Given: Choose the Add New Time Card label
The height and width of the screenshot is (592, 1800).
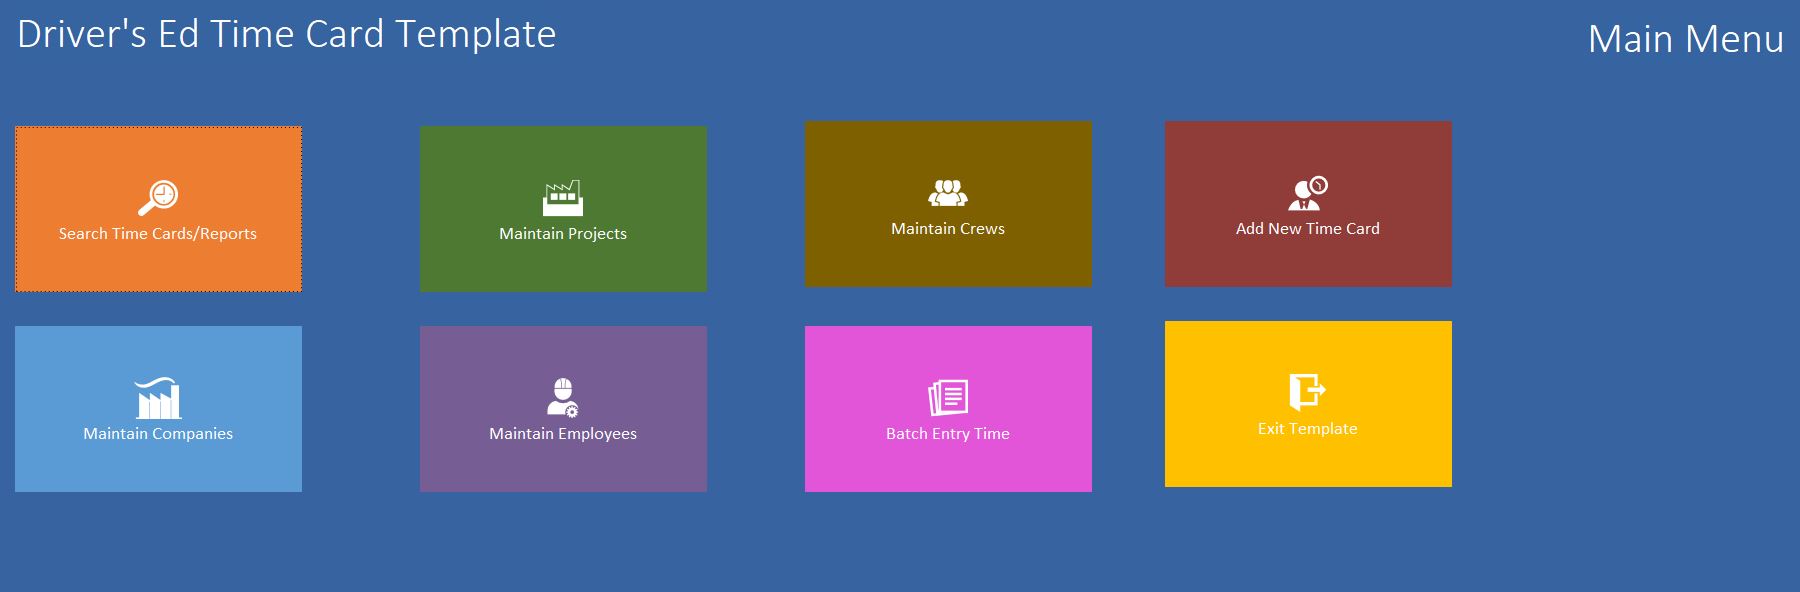Looking at the screenshot, I should (1307, 229).
